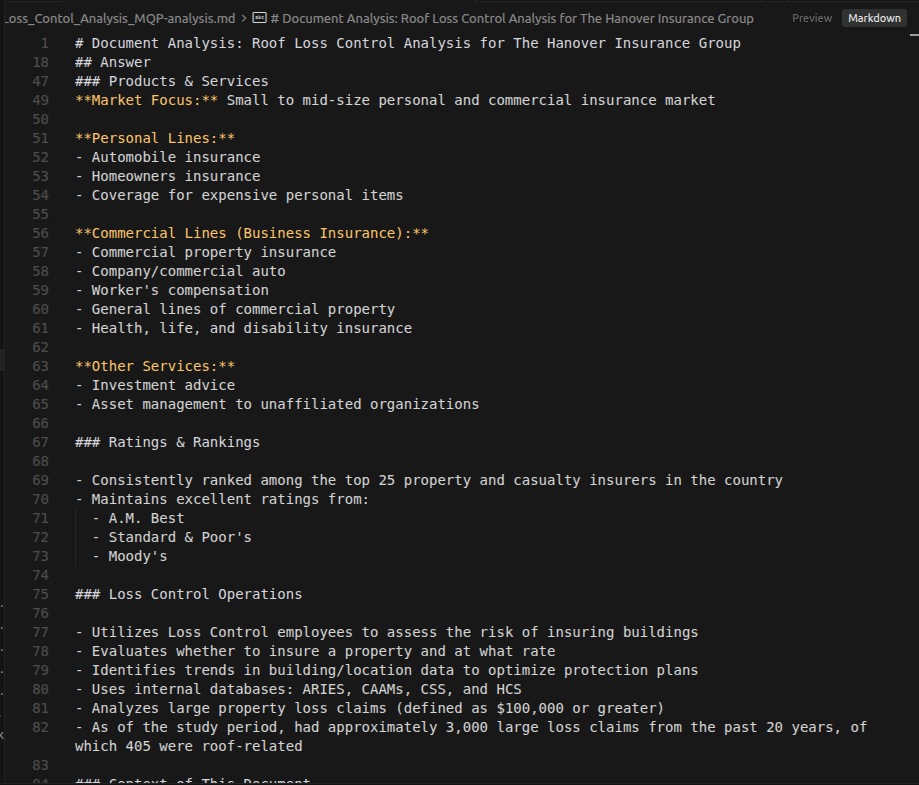919x785 pixels.
Task: Click line number 56 in gutter
Action: point(40,233)
